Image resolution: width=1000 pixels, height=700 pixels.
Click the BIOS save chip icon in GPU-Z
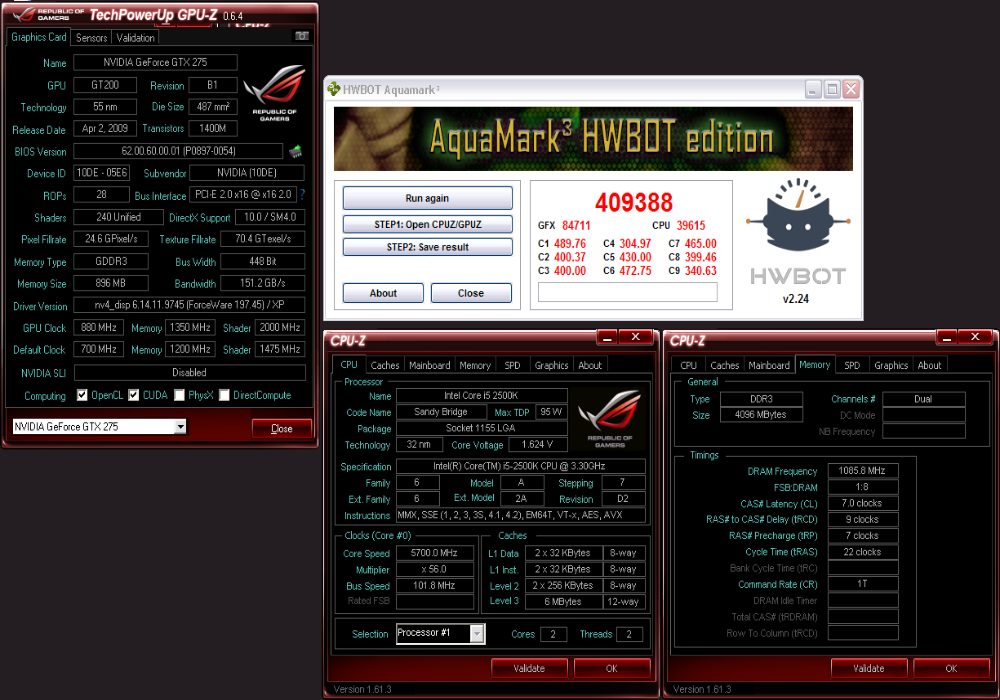coord(295,151)
